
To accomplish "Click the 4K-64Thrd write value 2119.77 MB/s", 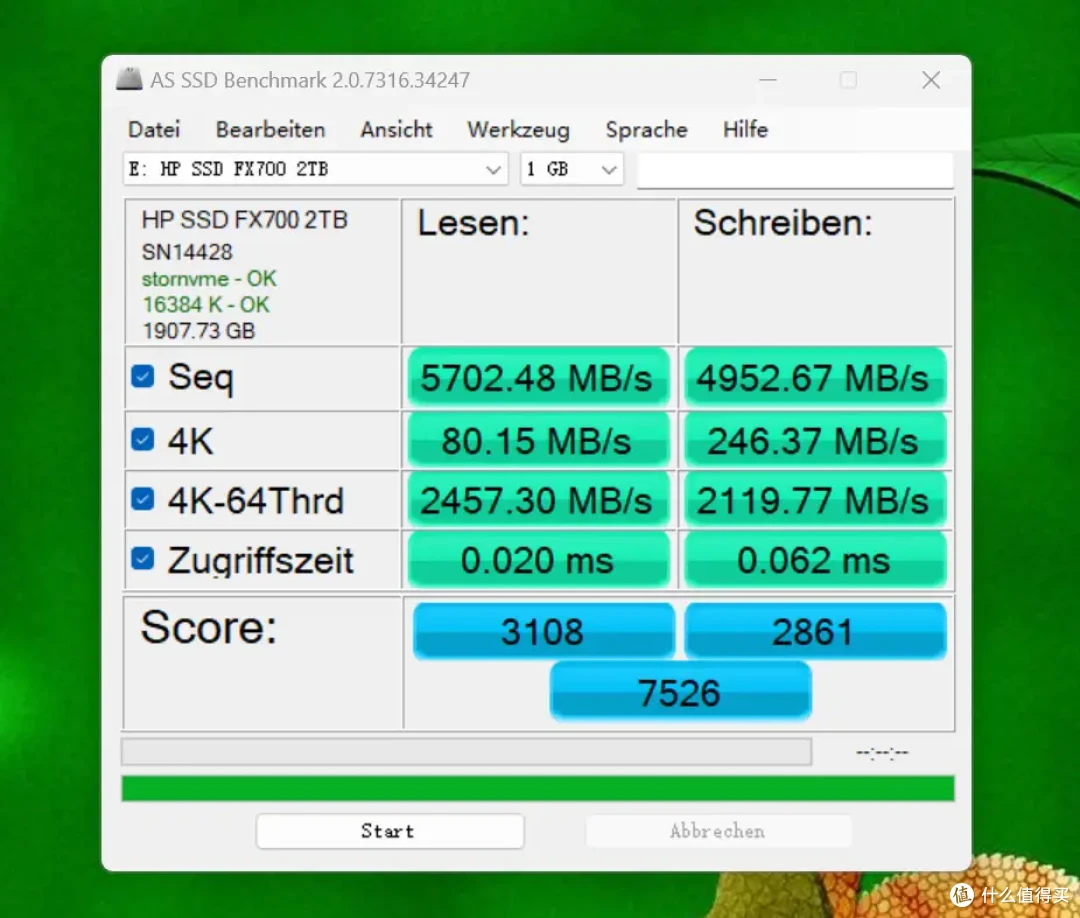I will pyautogui.click(x=815, y=500).
